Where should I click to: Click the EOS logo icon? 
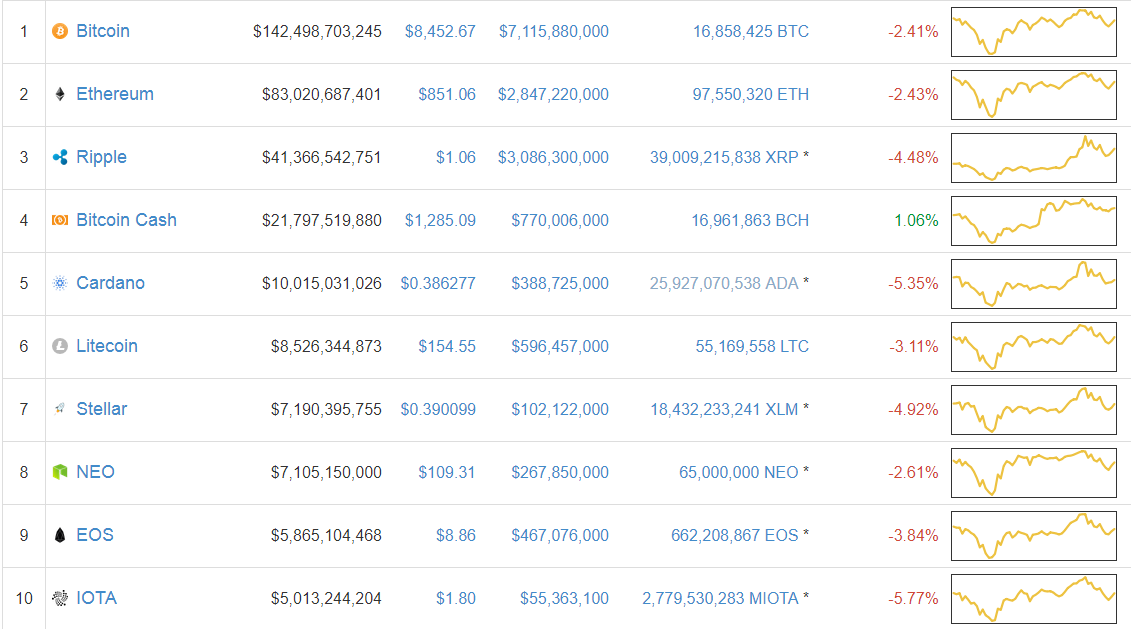click(60, 535)
